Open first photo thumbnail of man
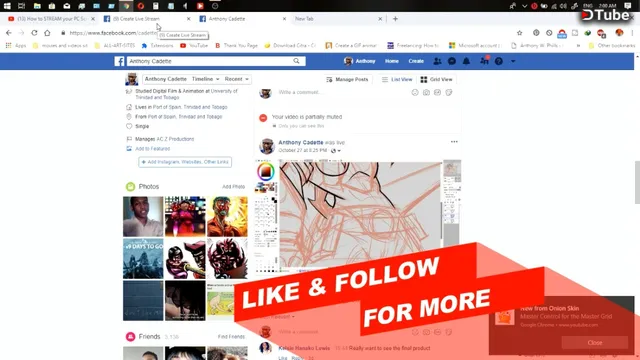This screenshot has height=360, width=640. coord(143,216)
